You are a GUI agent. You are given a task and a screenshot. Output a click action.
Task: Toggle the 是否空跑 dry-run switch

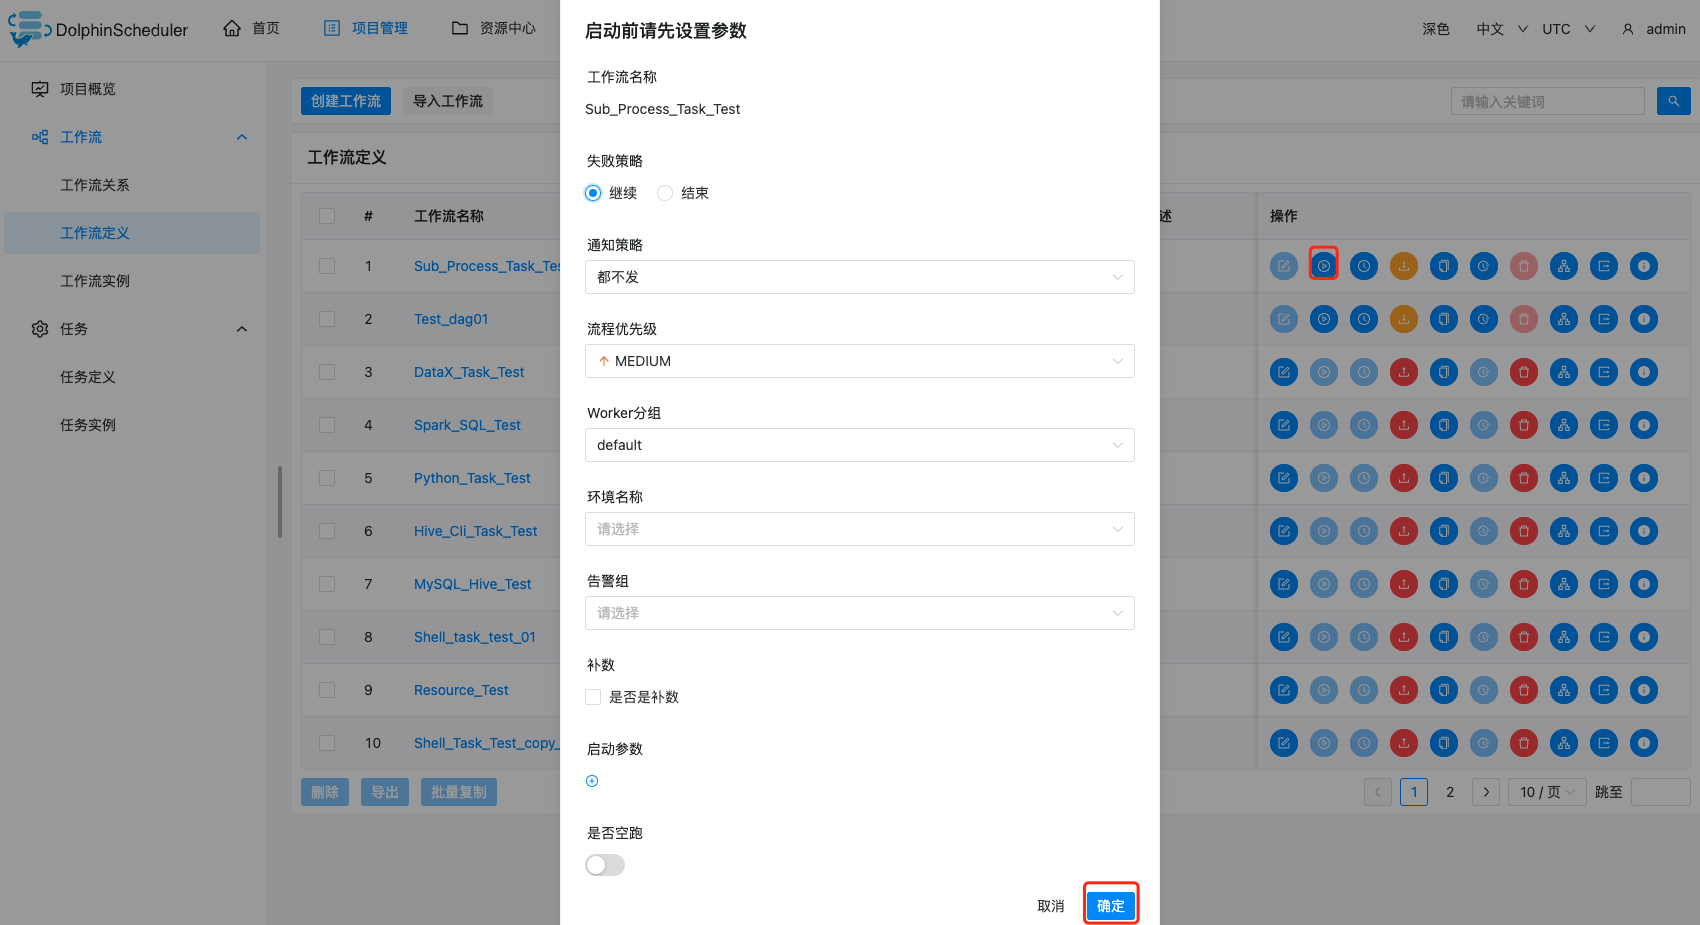click(x=605, y=865)
